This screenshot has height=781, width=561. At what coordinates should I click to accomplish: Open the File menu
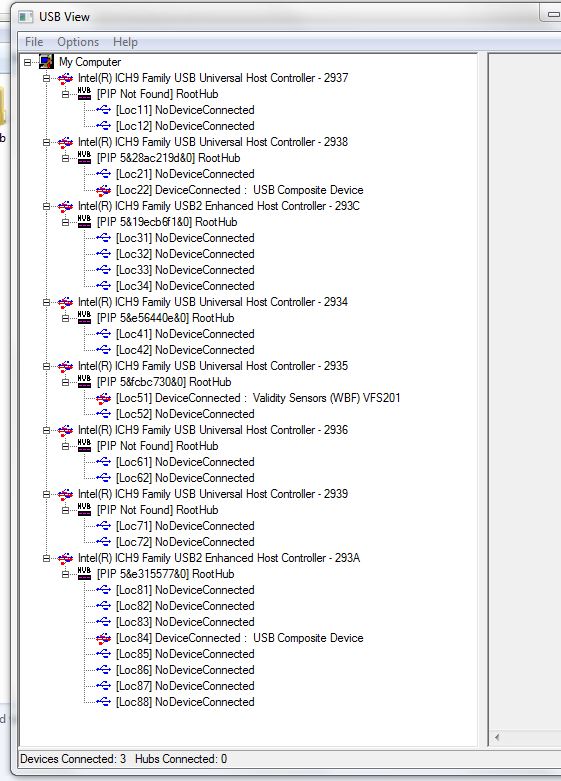click(34, 42)
